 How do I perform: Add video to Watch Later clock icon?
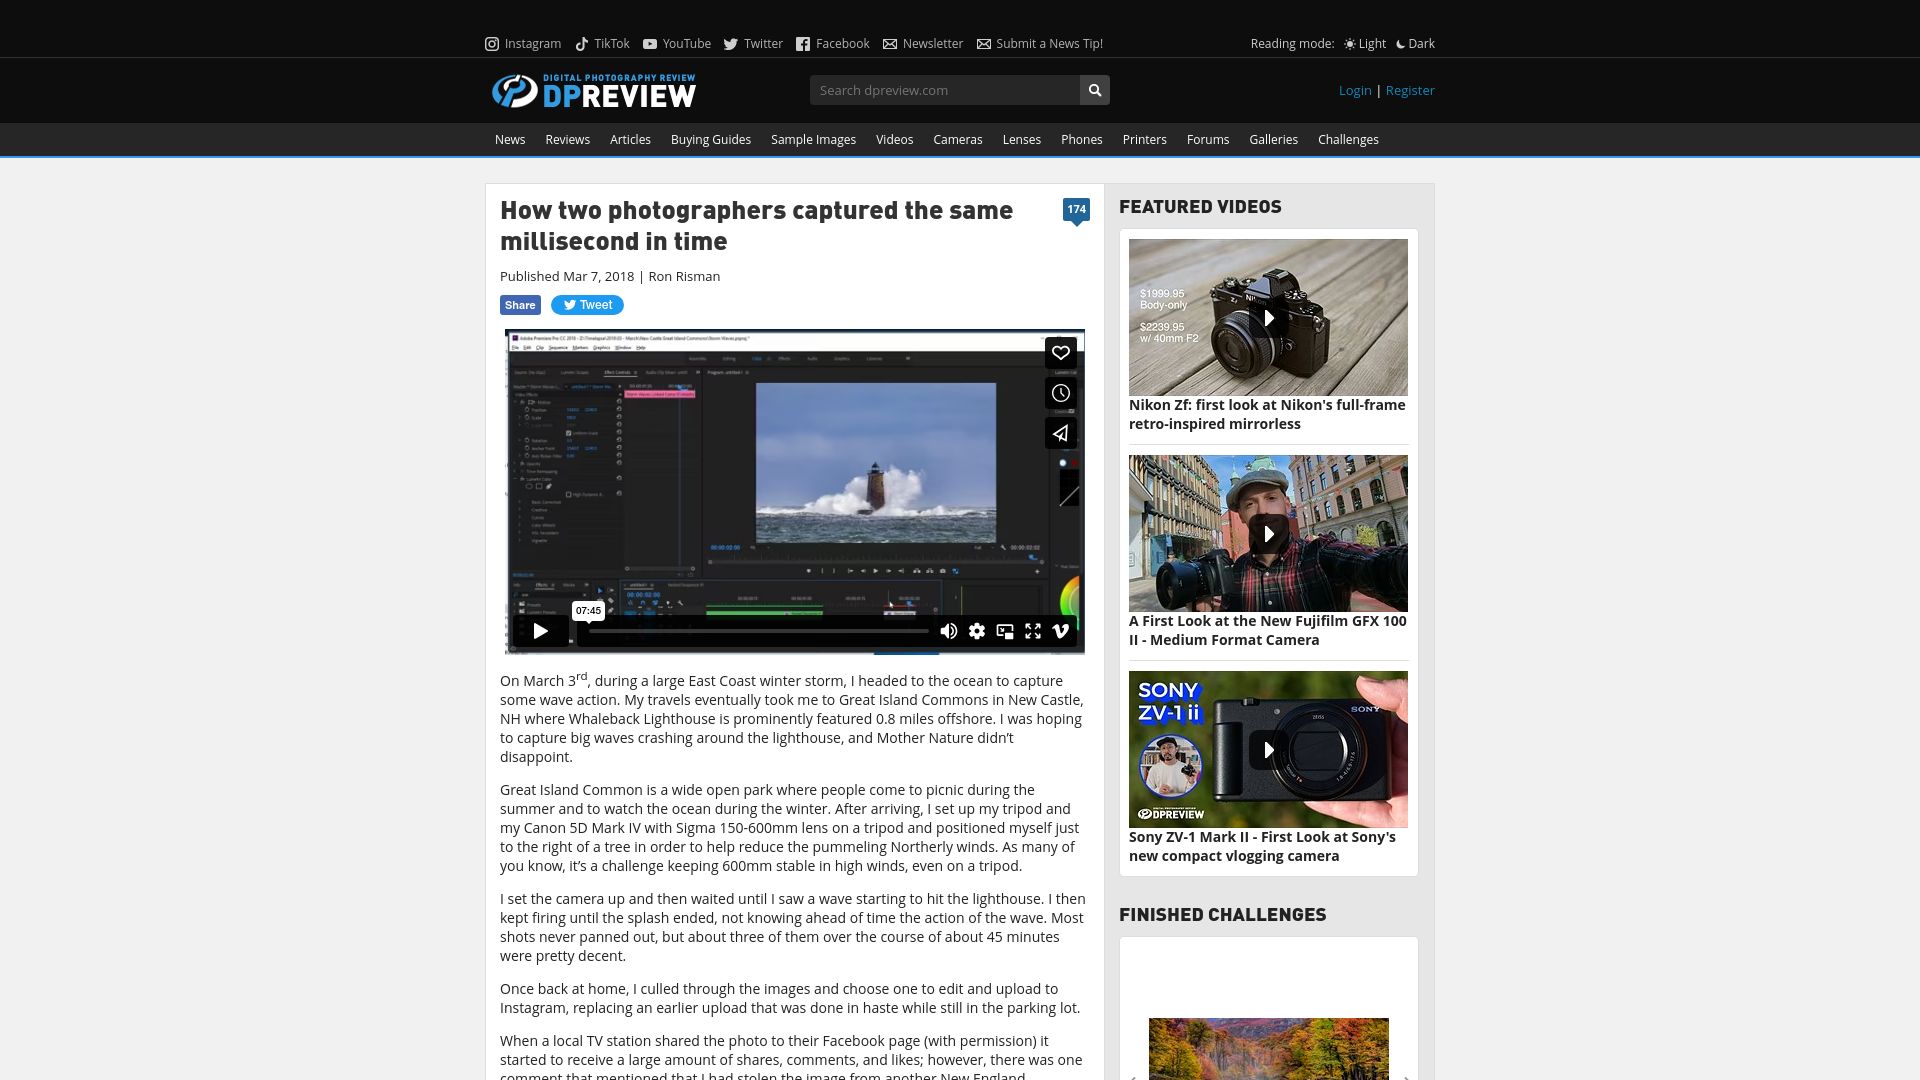tap(1061, 393)
